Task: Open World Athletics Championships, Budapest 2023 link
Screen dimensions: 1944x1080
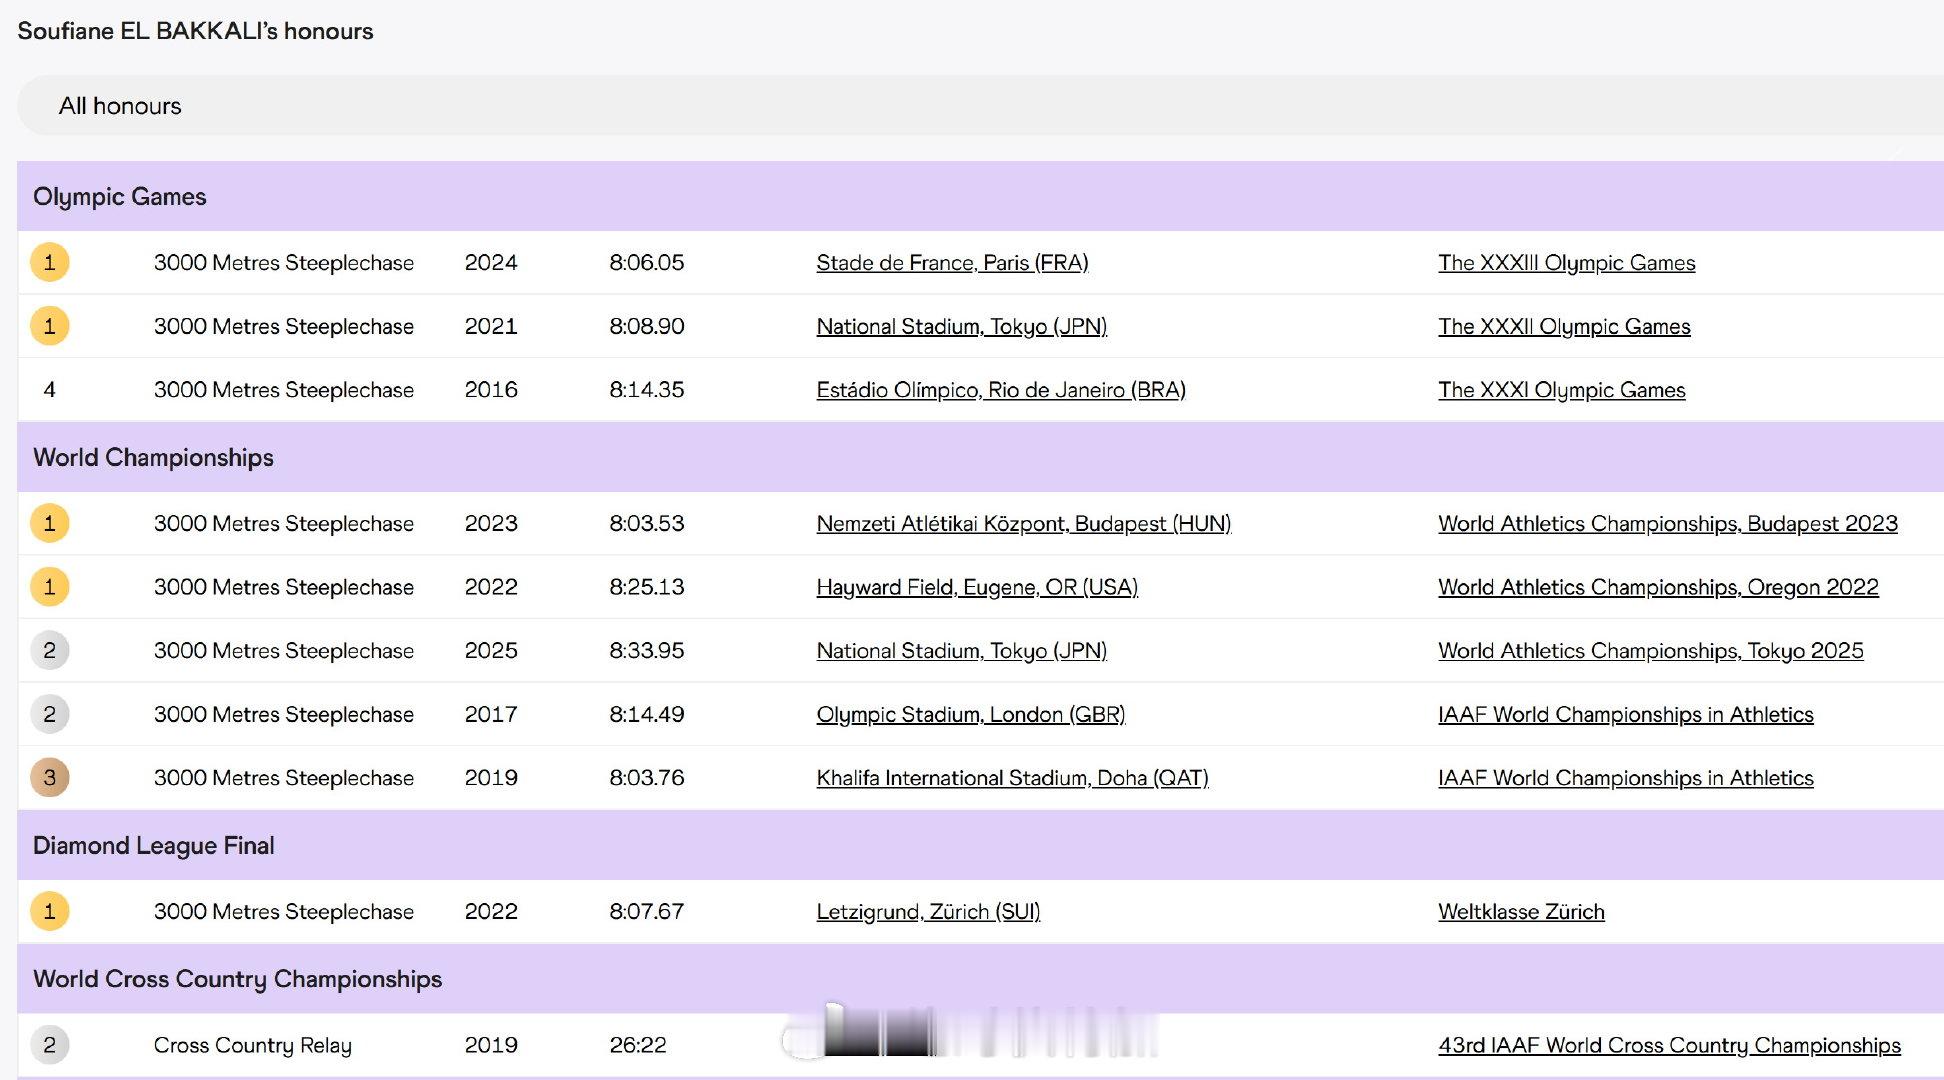Action: coord(1667,524)
